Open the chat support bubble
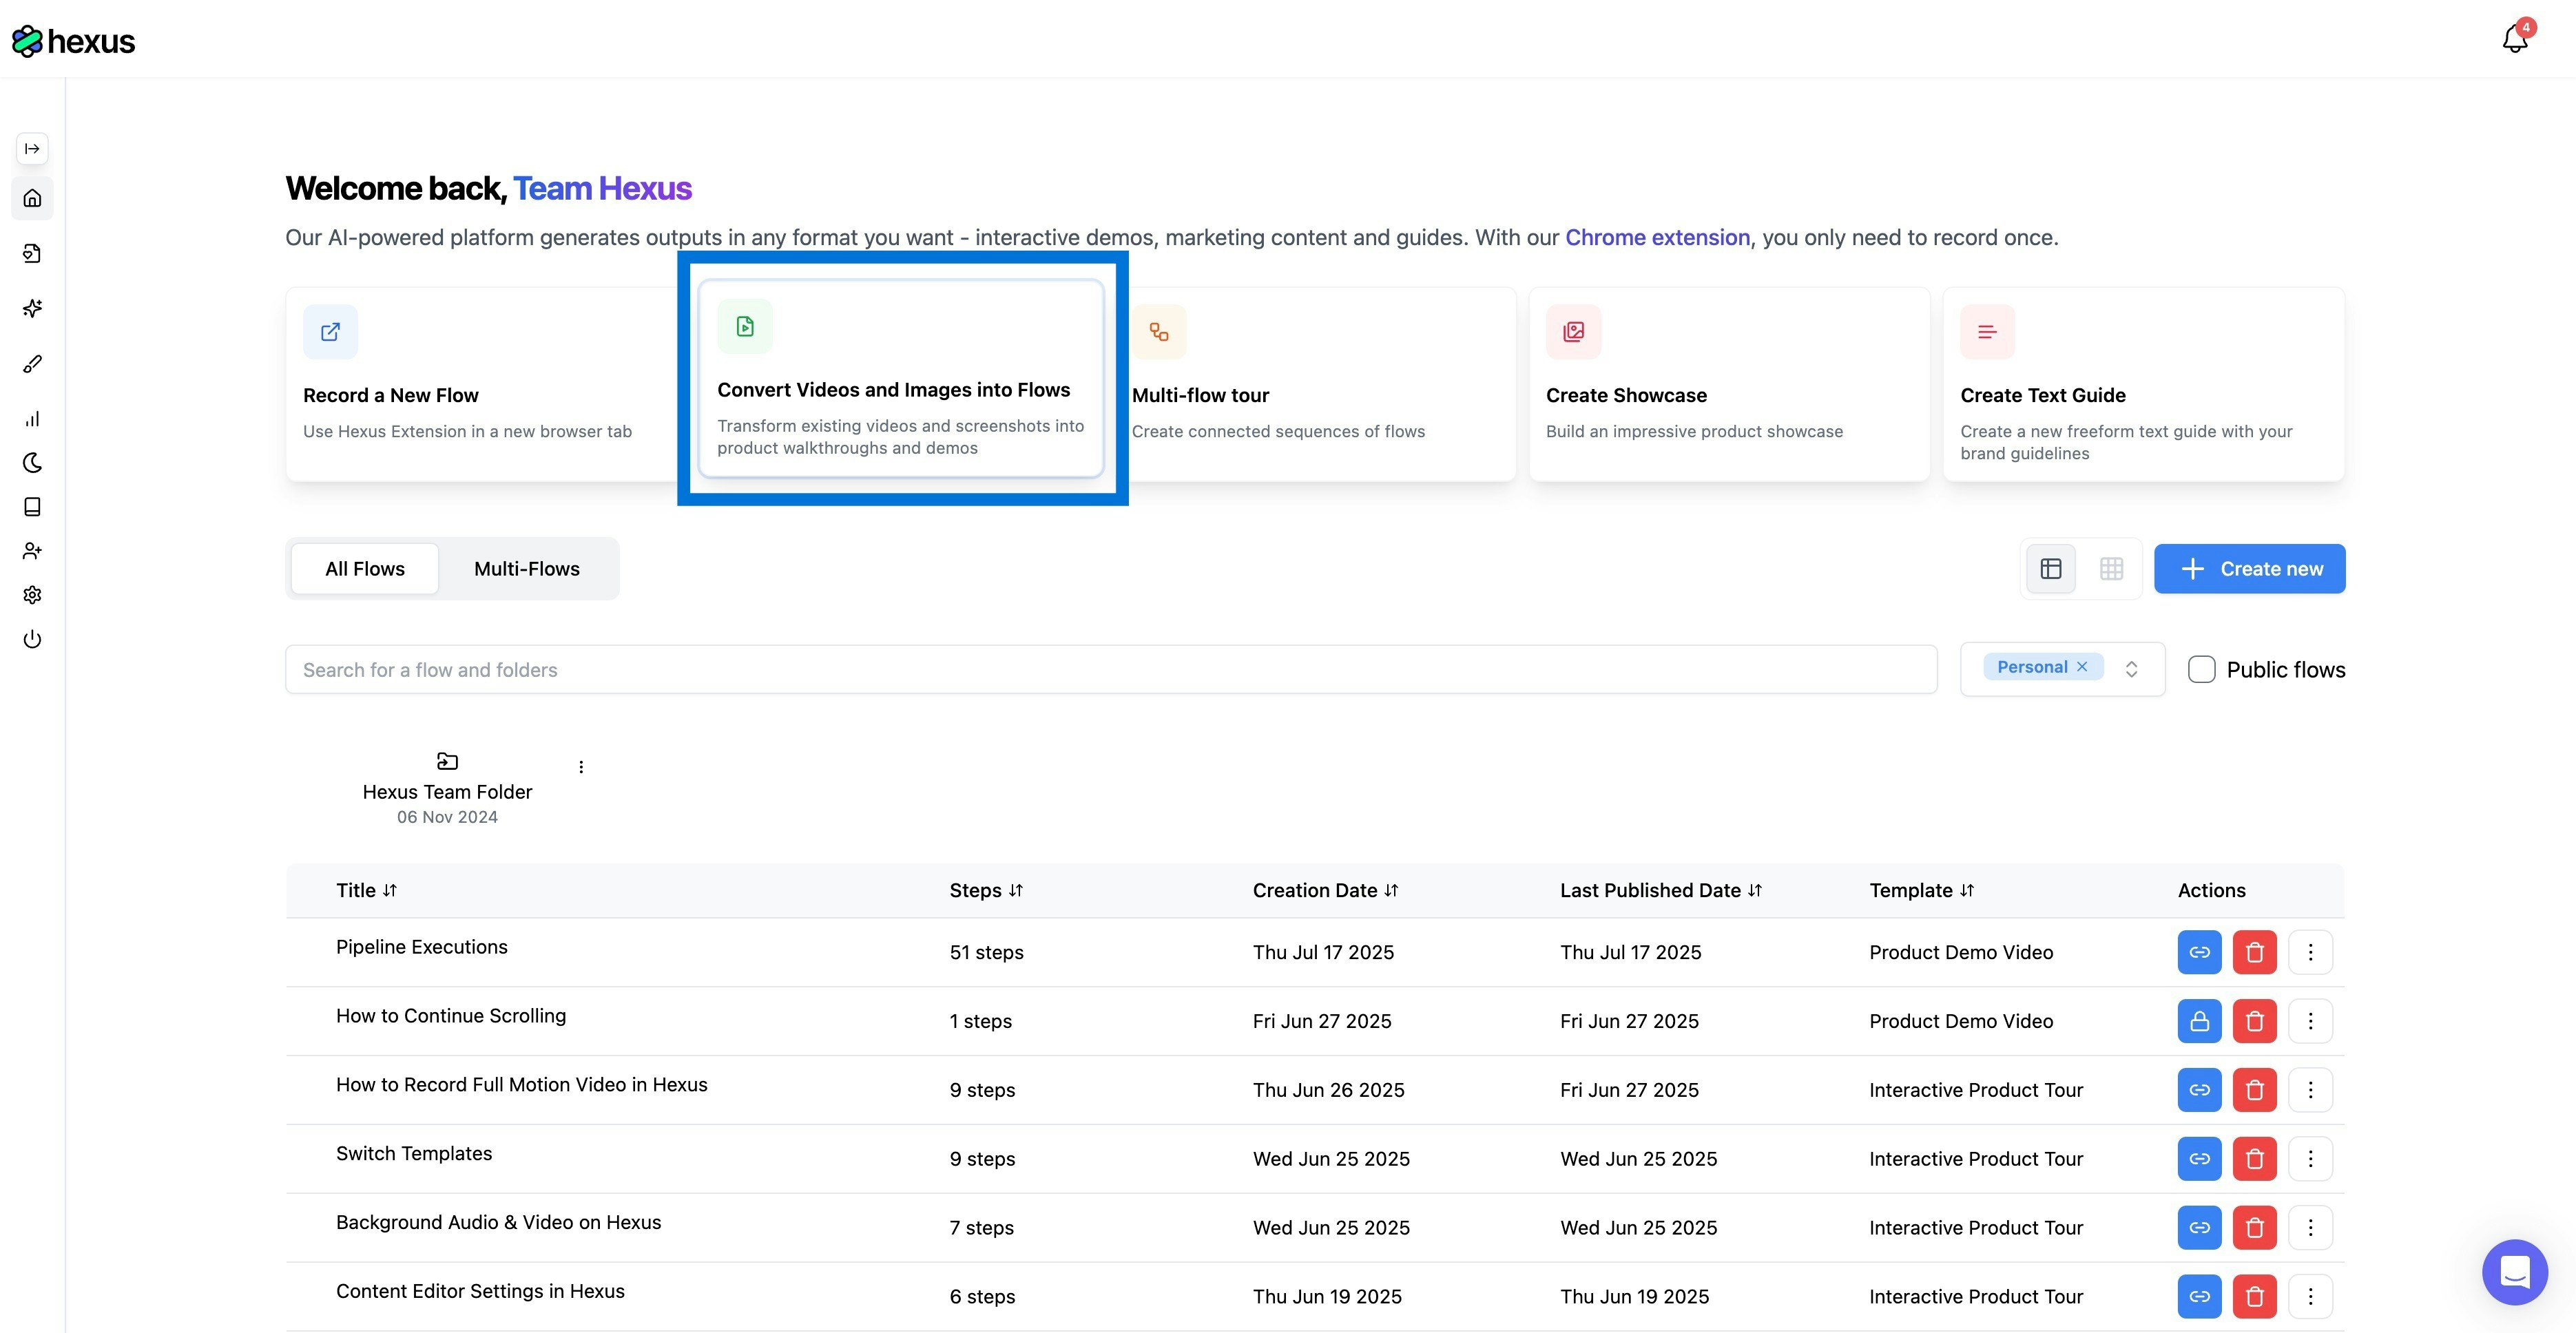Screen dimensions: 2576x1333 pos(2514,1272)
